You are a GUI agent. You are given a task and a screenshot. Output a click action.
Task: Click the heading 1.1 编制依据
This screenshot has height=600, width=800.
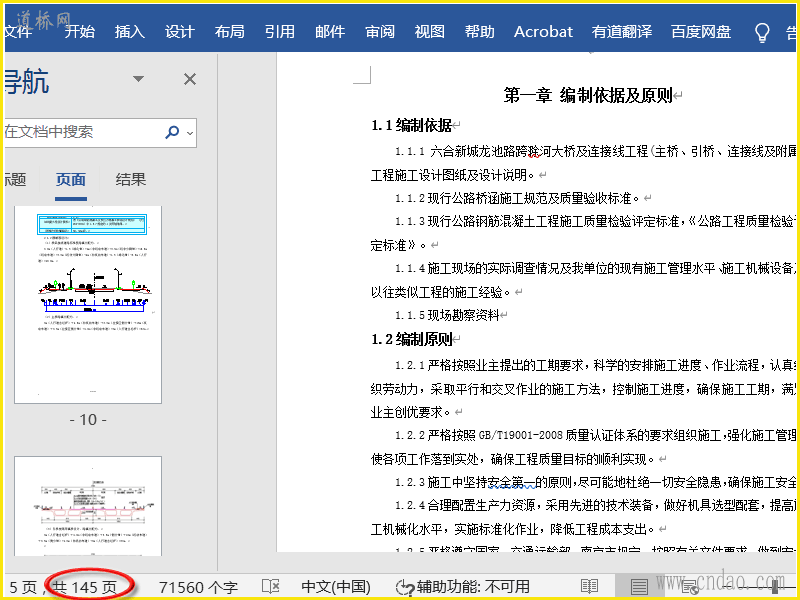pos(411,125)
